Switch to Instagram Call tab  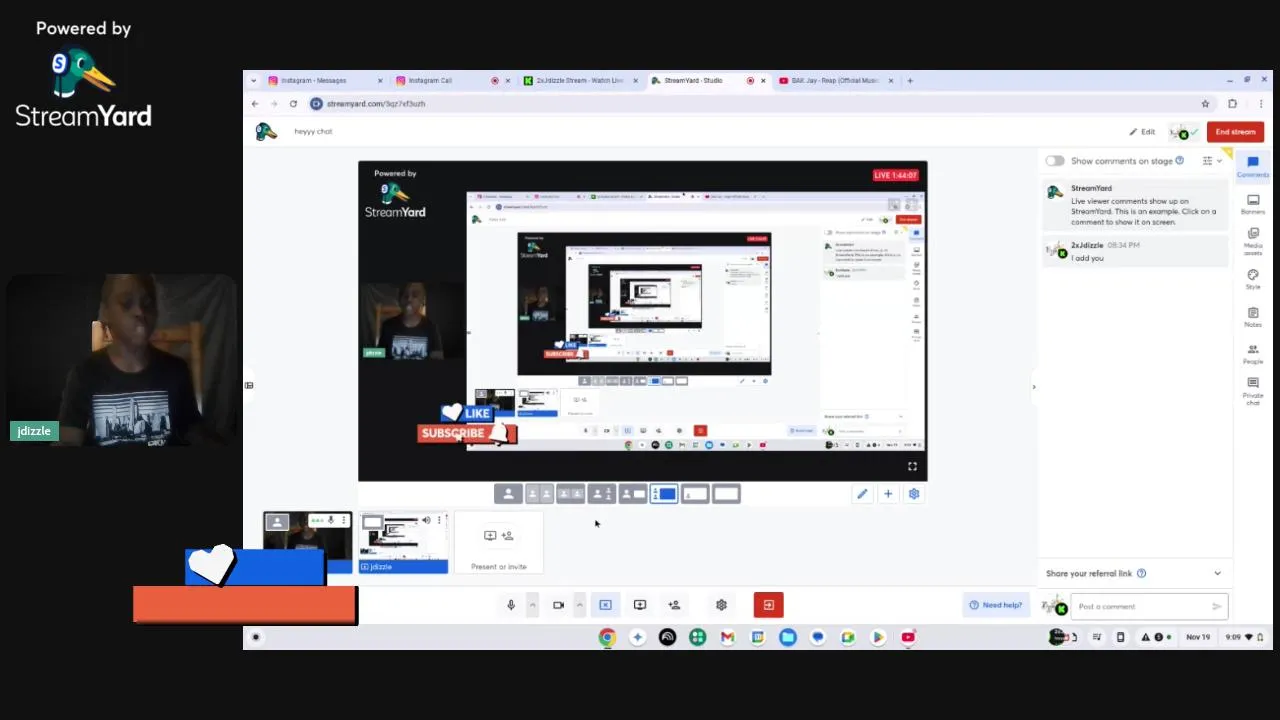click(x=452, y=81)
